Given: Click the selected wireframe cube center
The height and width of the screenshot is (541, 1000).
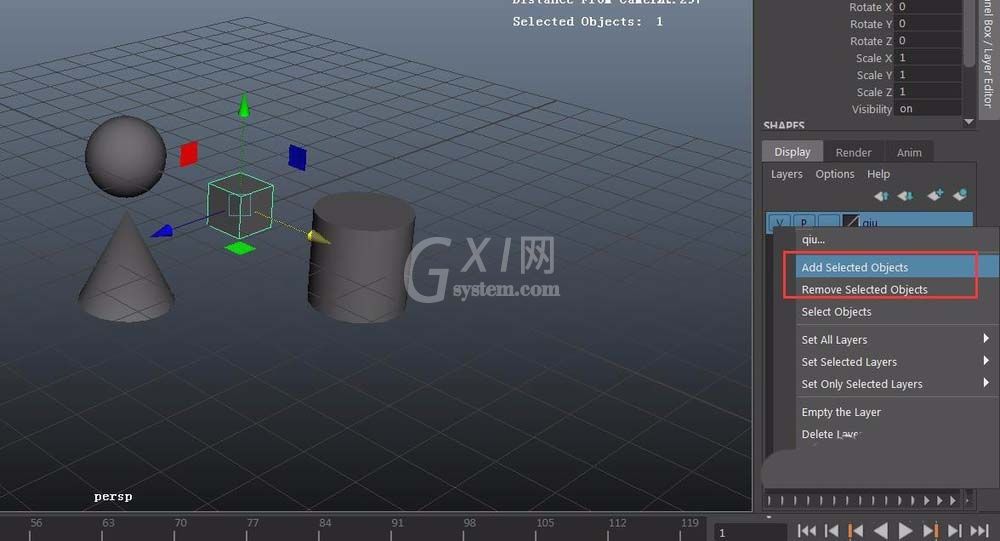Looking at the screenshot, I should pyautogui.click(x=240, y=205).
